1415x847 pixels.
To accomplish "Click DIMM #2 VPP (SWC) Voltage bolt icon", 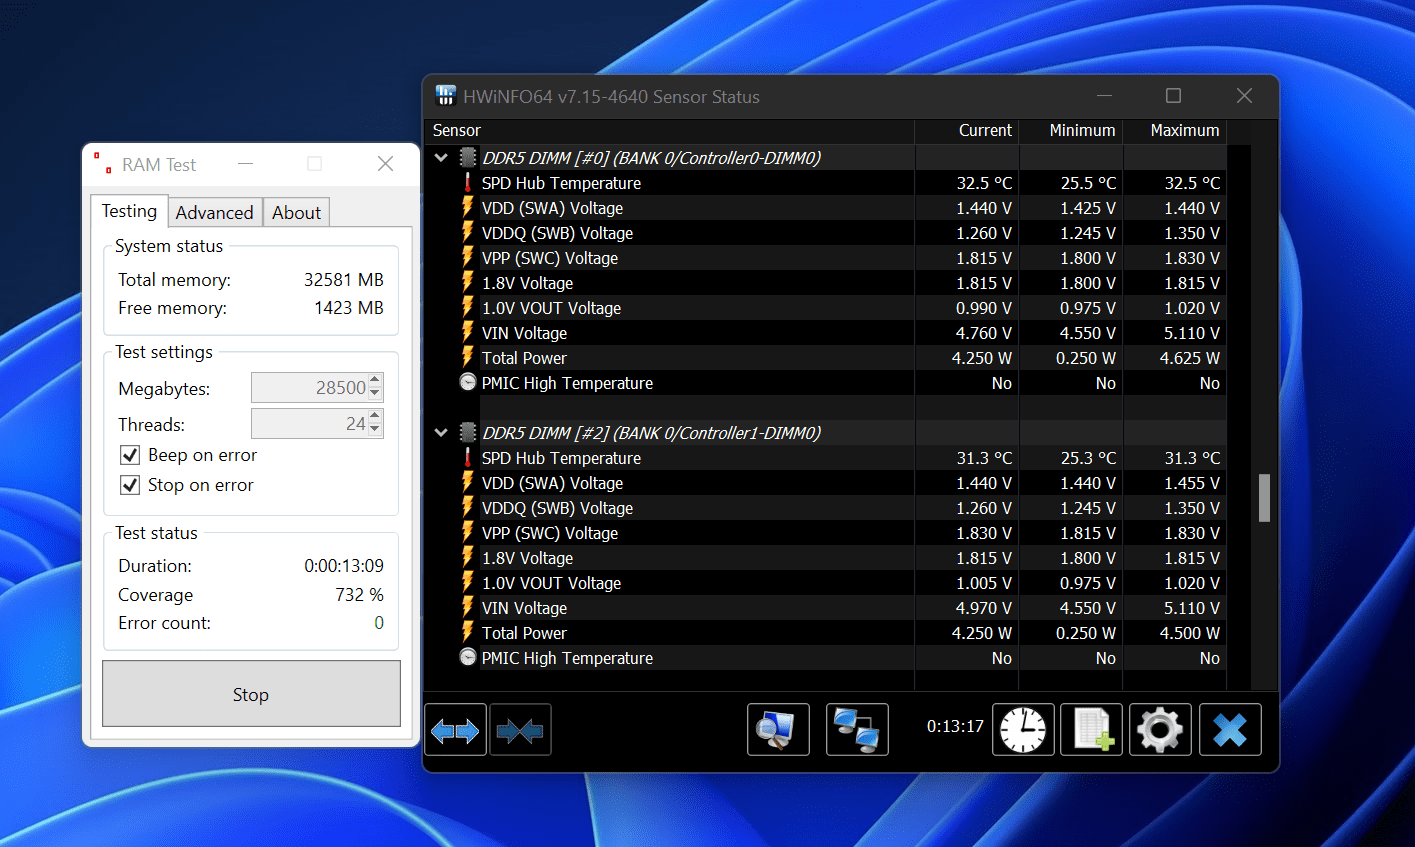I will pos(467,532).
